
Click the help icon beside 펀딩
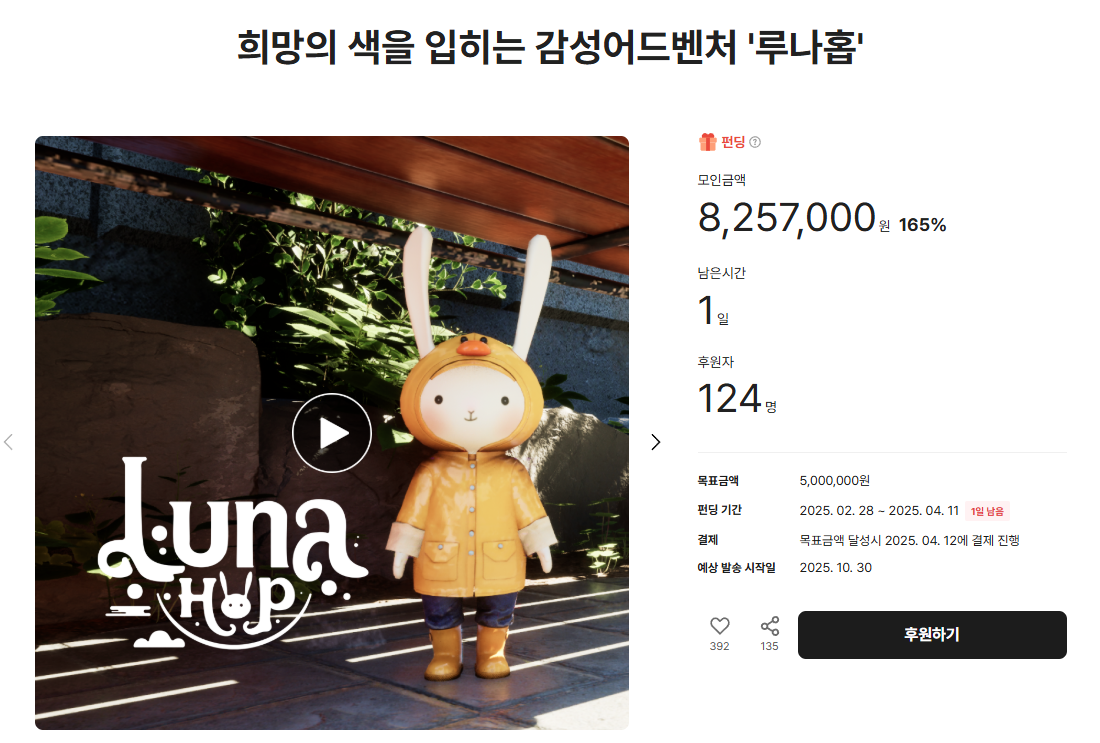pyautogui.click(x=755, y=142)
